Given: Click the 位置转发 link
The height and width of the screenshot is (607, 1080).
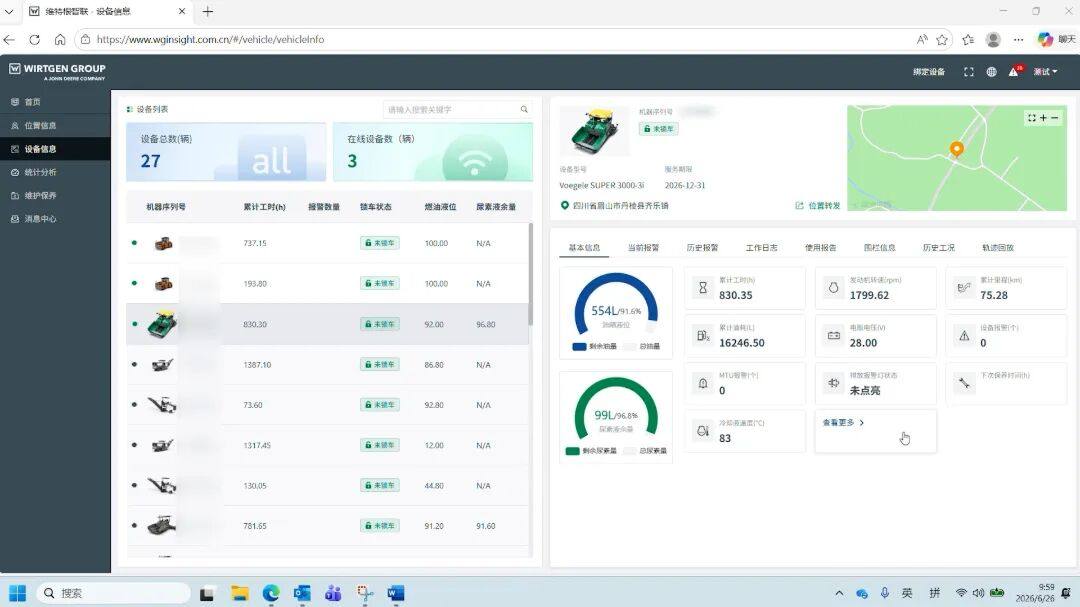Looking at the screenshot, I should (x=818, y=205).
